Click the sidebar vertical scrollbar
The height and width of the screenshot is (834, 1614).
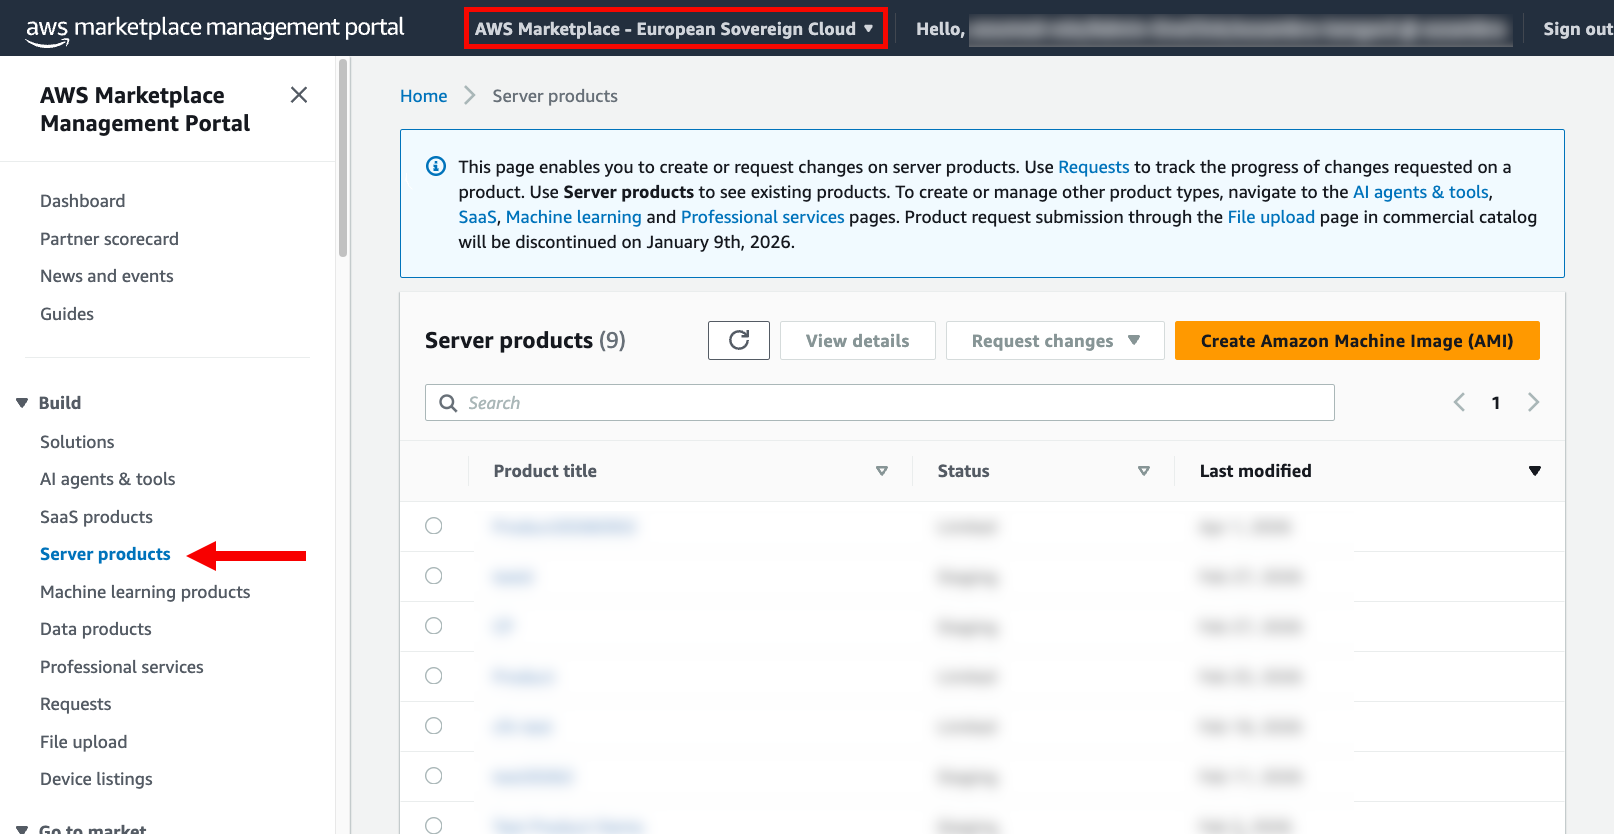pos(343,158)
